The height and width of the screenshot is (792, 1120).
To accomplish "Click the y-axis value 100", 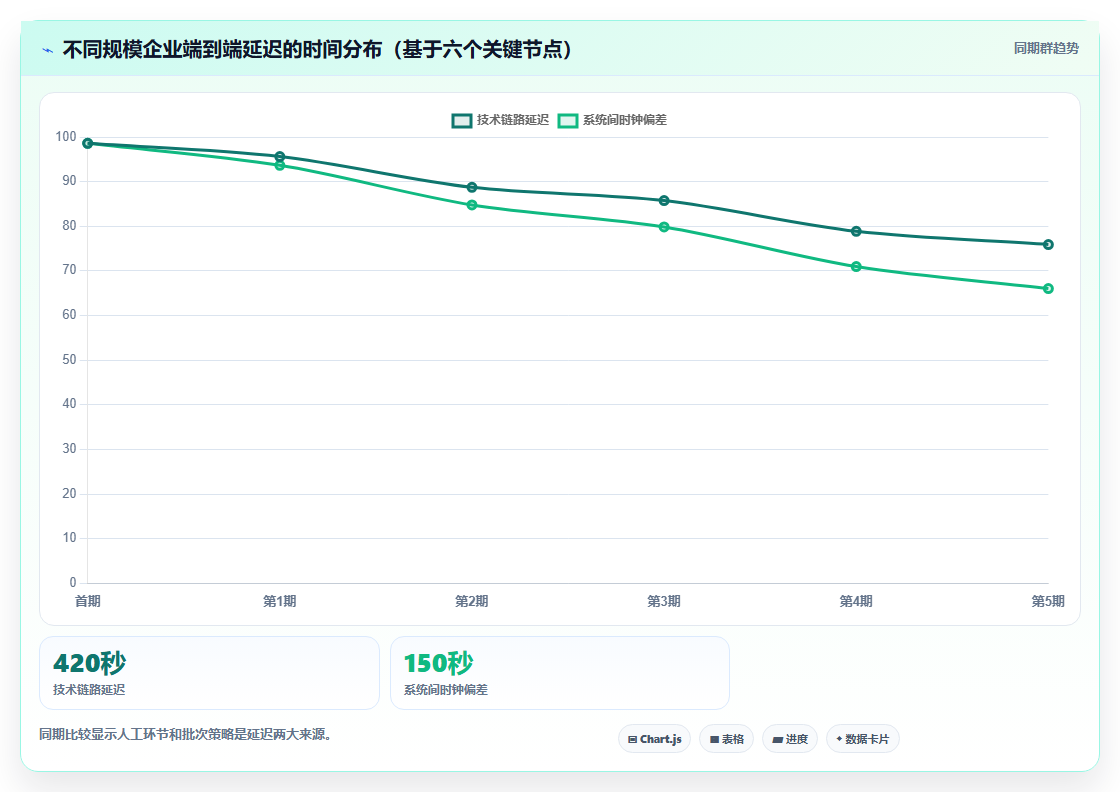I will 66,136.
